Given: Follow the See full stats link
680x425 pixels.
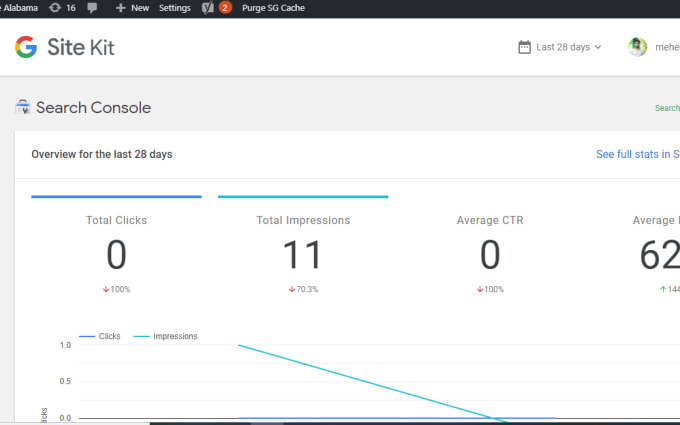Looking at the screenshot, I should coord(638,154).
